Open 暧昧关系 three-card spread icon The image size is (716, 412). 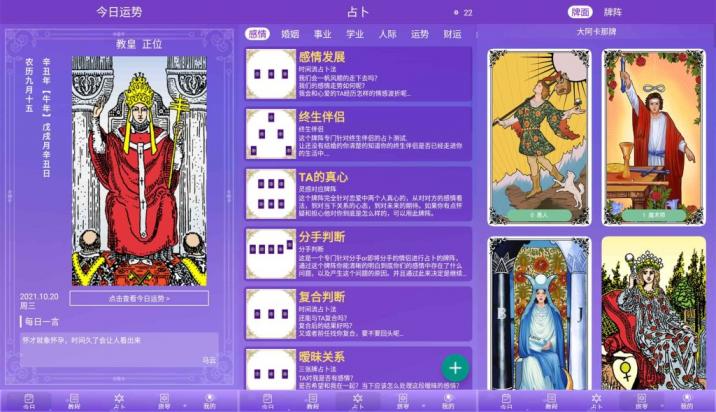pos(271,370)
